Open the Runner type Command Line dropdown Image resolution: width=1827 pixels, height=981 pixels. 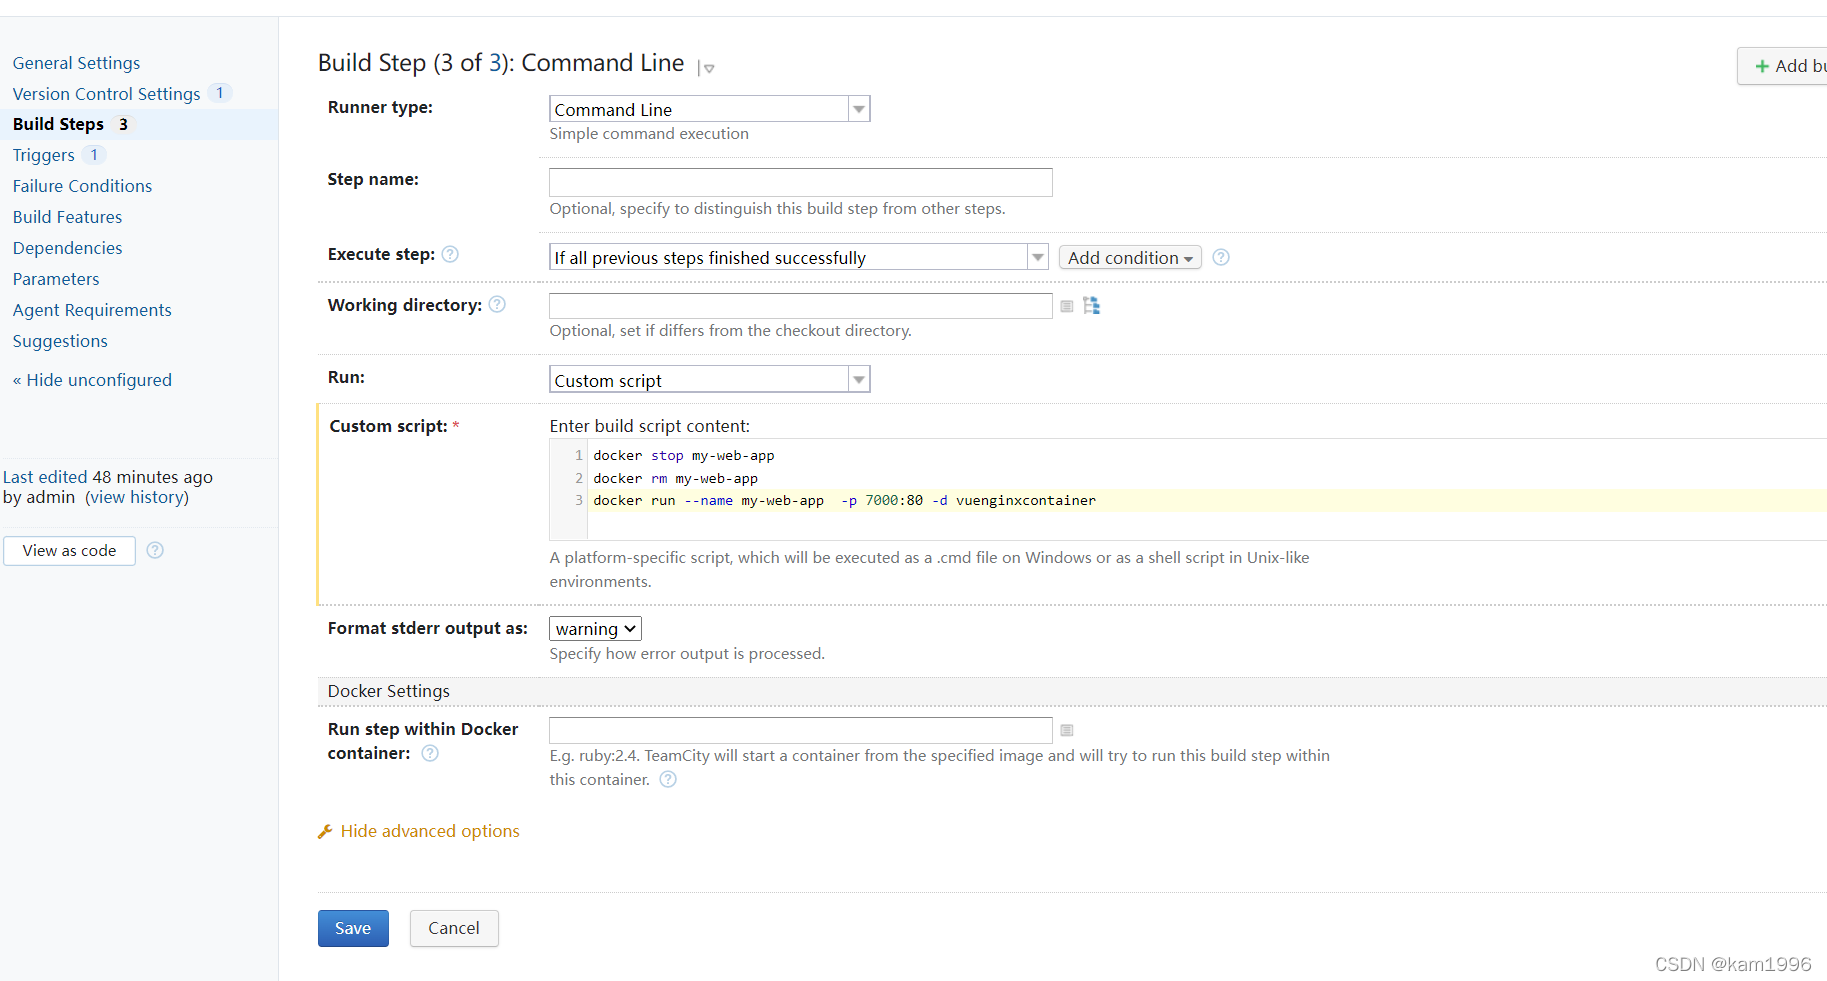click(x=710, y=109)
